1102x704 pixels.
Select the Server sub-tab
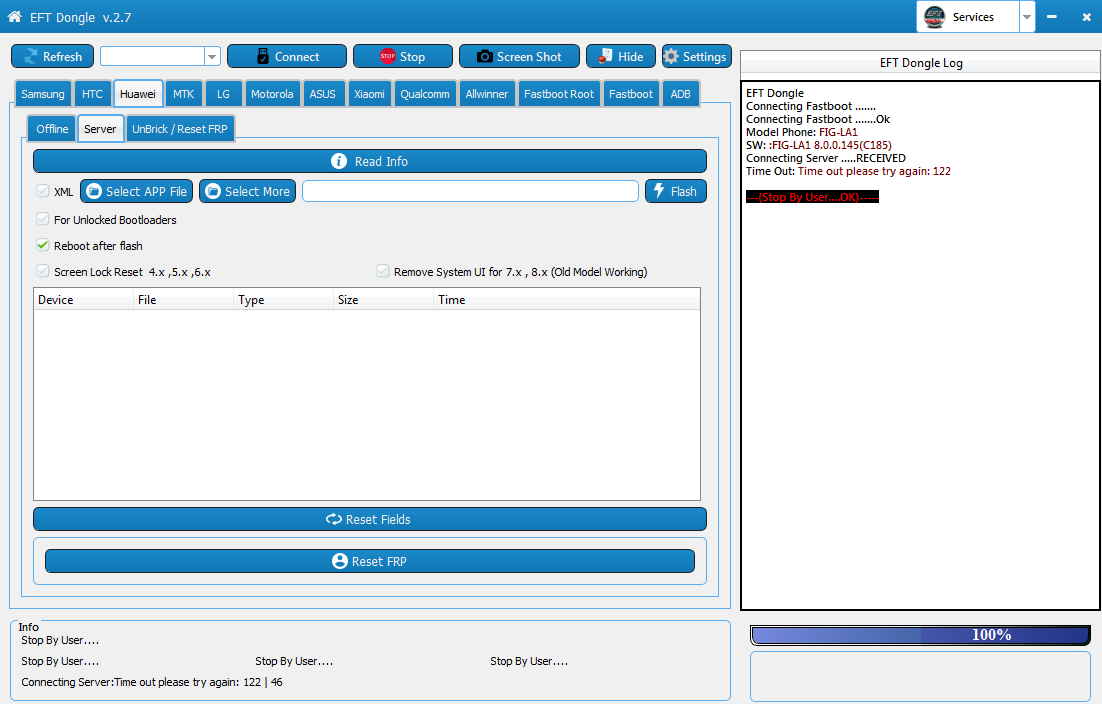click(100, 129)
